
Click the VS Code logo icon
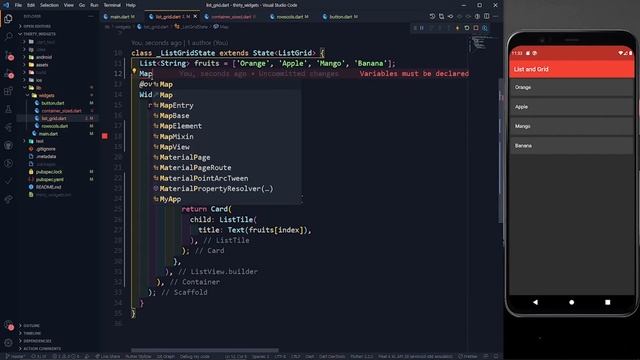pos(6,5)
